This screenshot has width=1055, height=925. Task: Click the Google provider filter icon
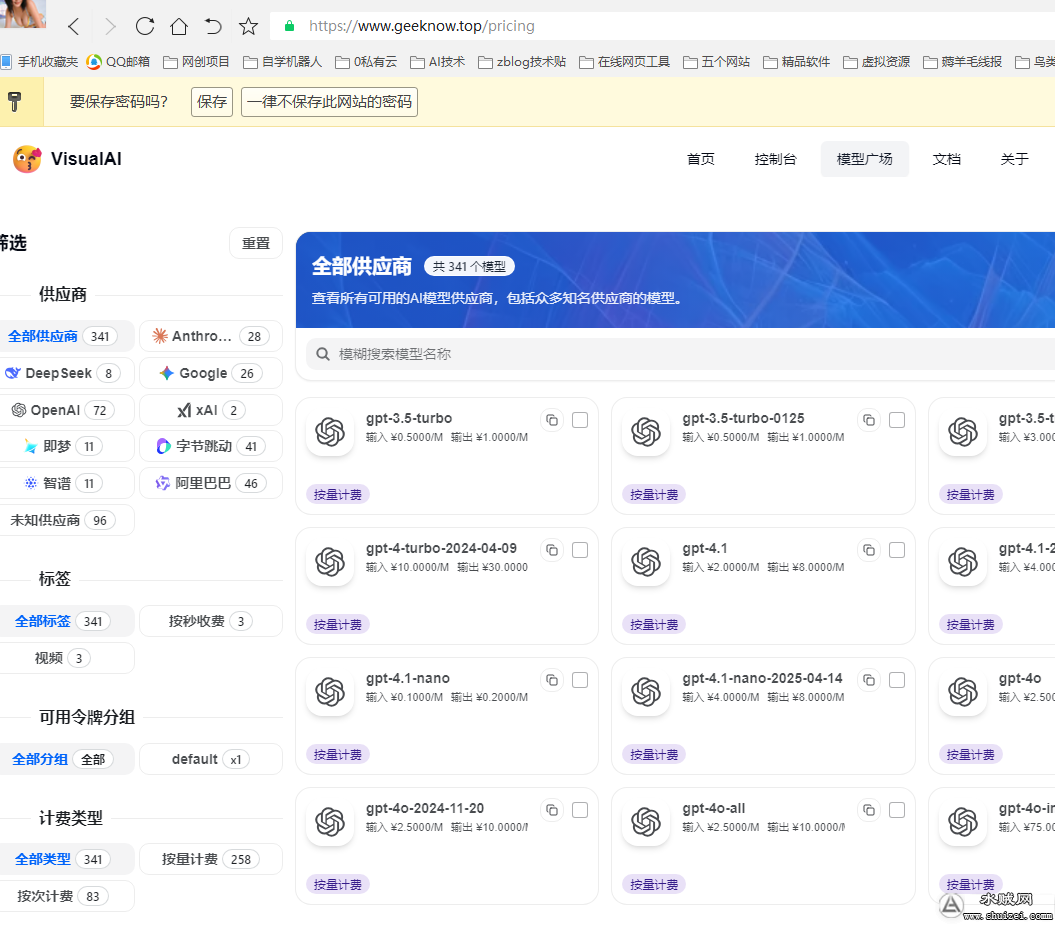pyautogui.click(x=166, y=373)
